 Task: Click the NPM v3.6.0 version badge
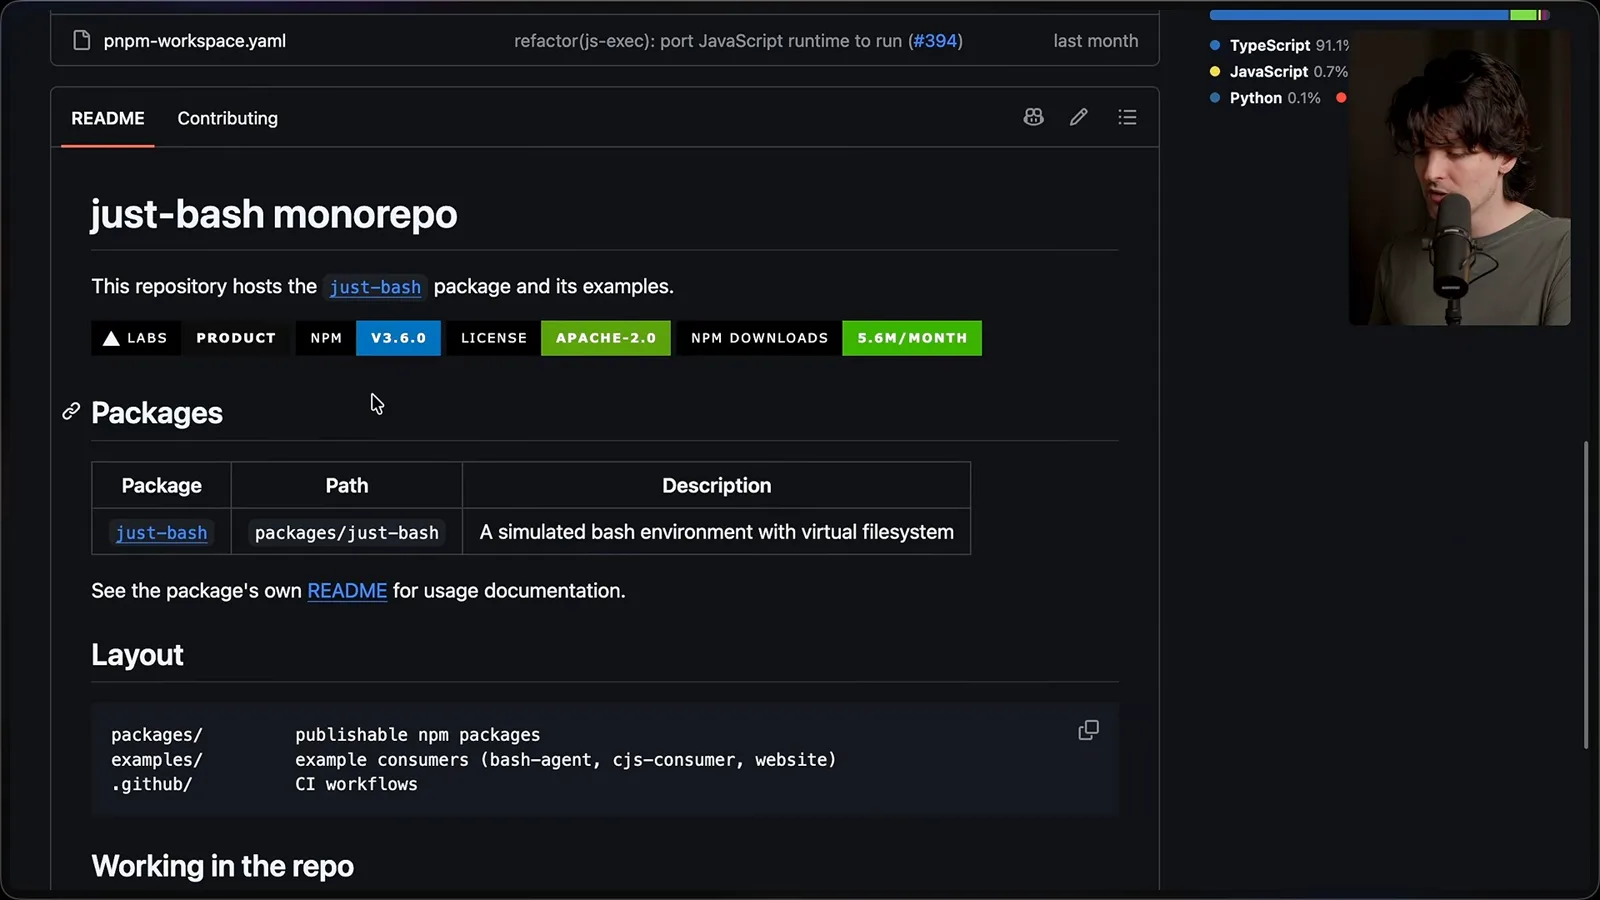(x=368, y=338)
